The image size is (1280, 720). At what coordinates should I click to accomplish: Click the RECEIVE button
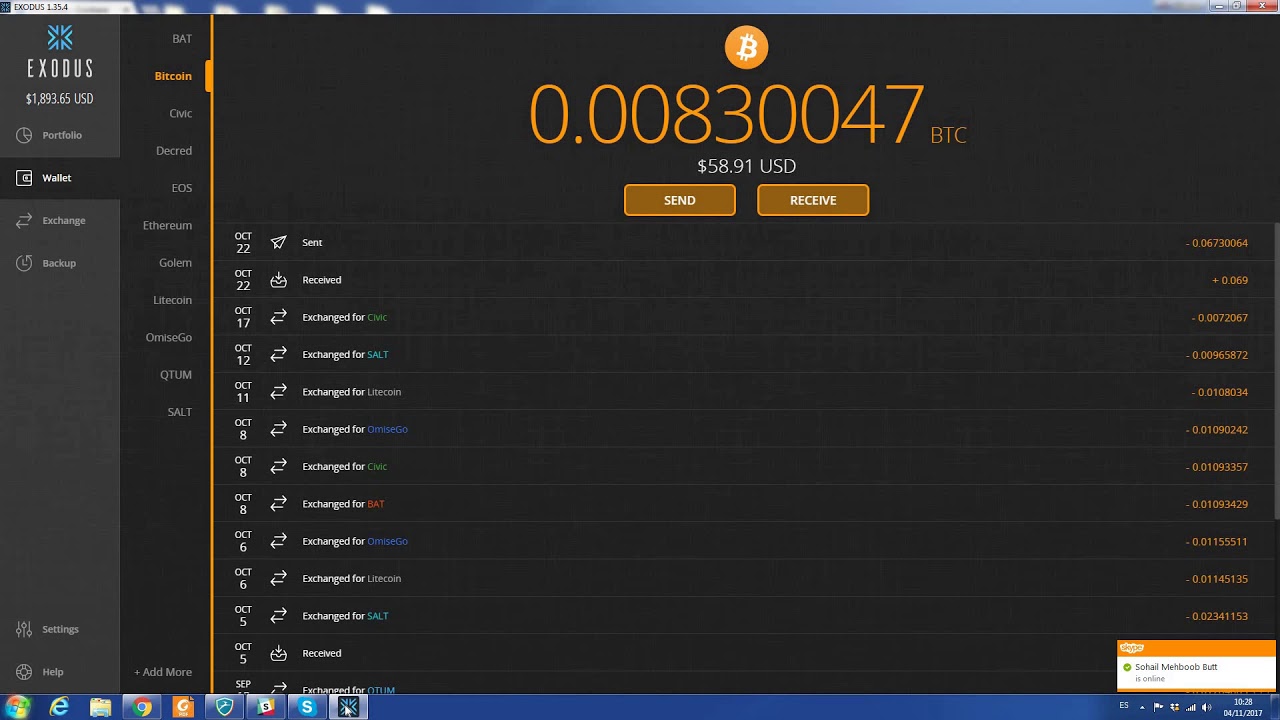pyautogui.click(x=813, y=200)
